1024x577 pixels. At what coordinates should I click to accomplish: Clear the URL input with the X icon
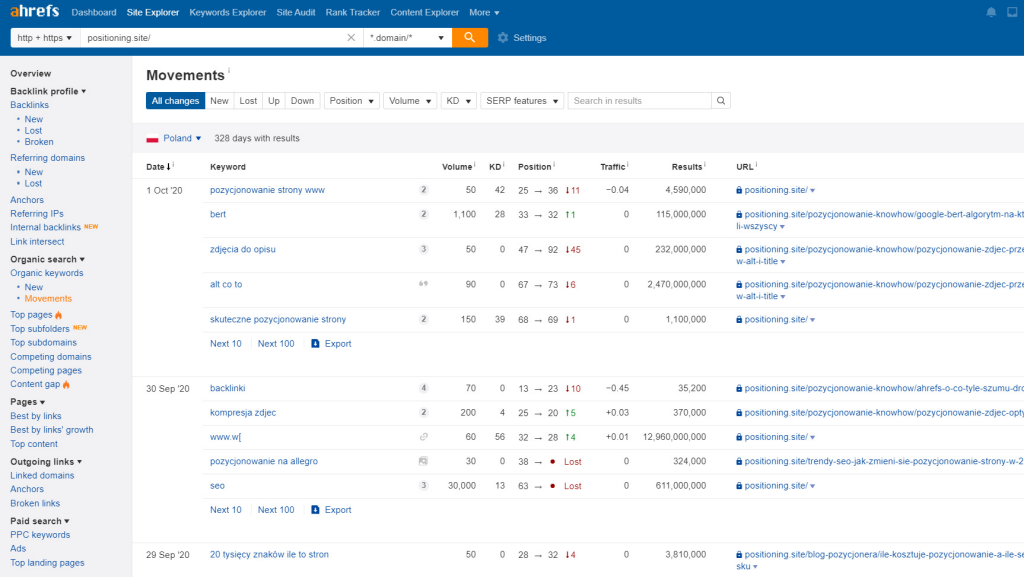pyautogui.click(x=351, y=36)
